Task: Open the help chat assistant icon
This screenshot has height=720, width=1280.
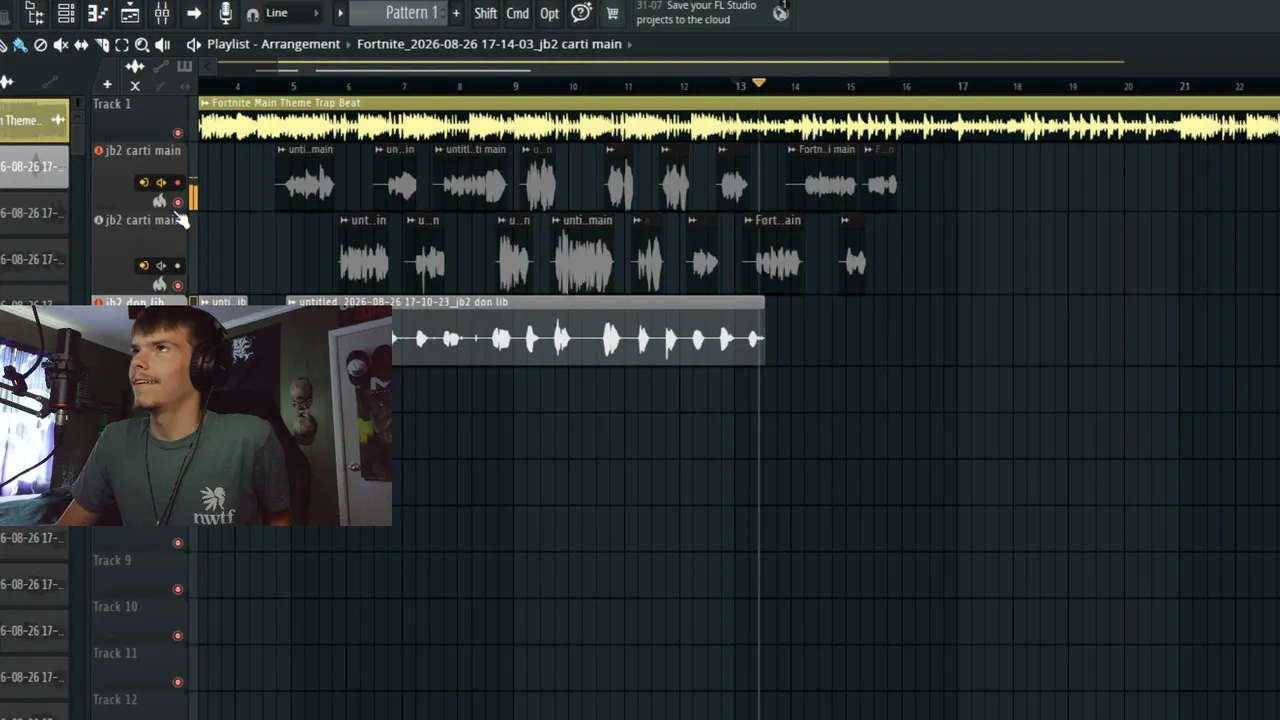Action: pyautogui.click(x=581, y=13)
